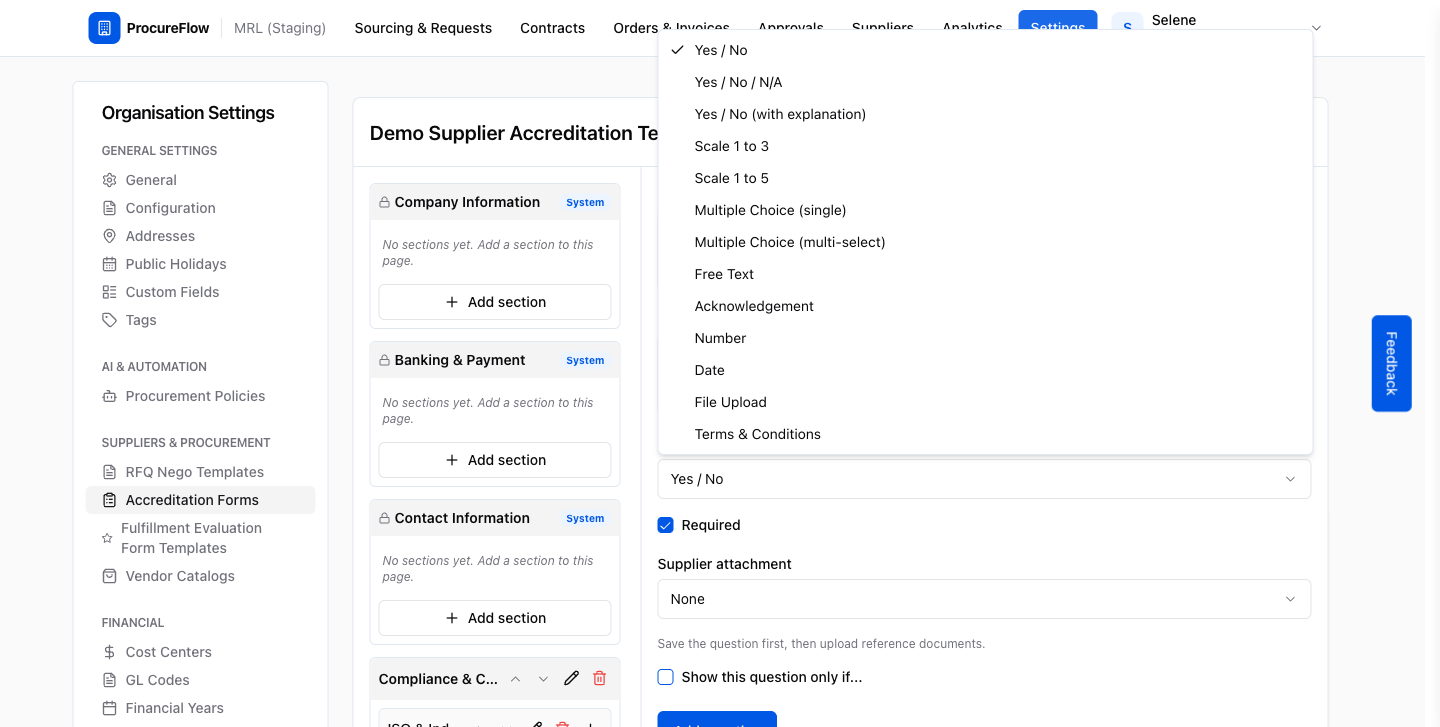Click the ProcureFlow logo icon

point(104,28)
